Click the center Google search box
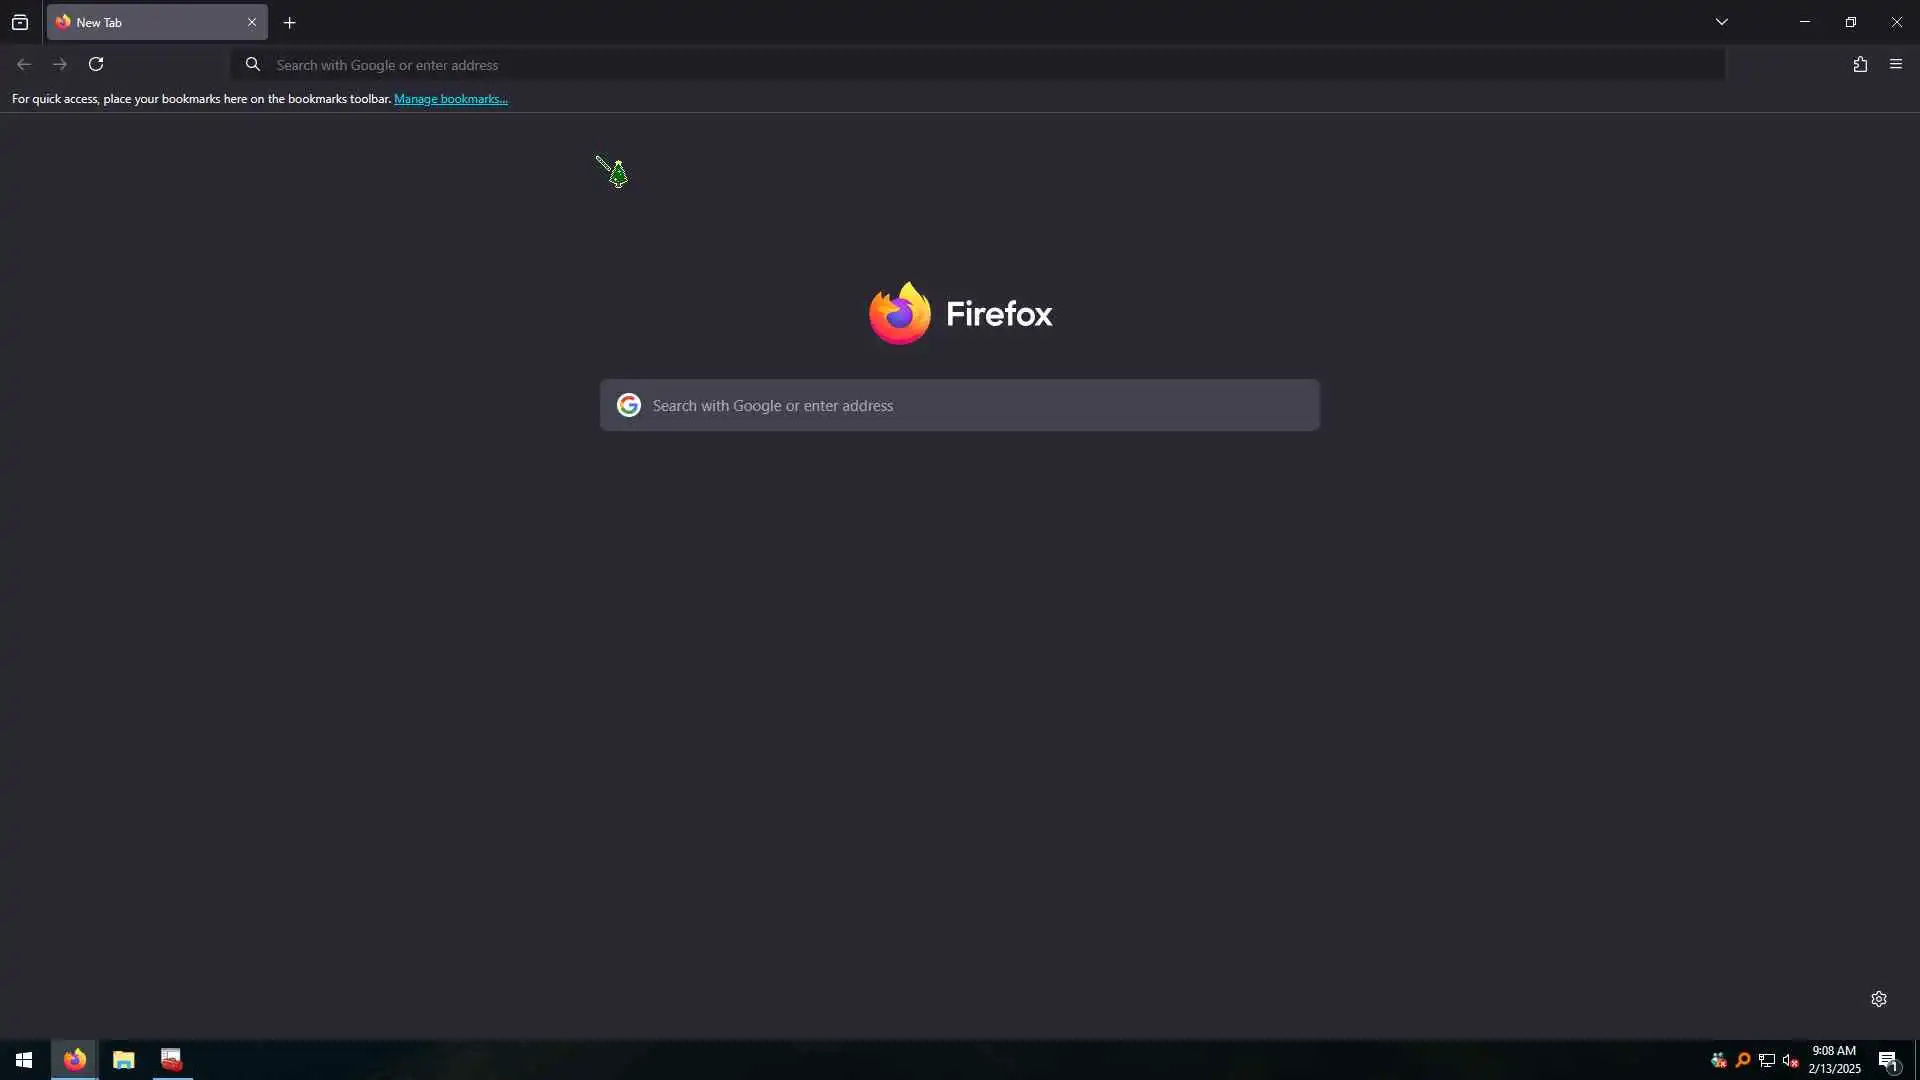 pos(960,405)
